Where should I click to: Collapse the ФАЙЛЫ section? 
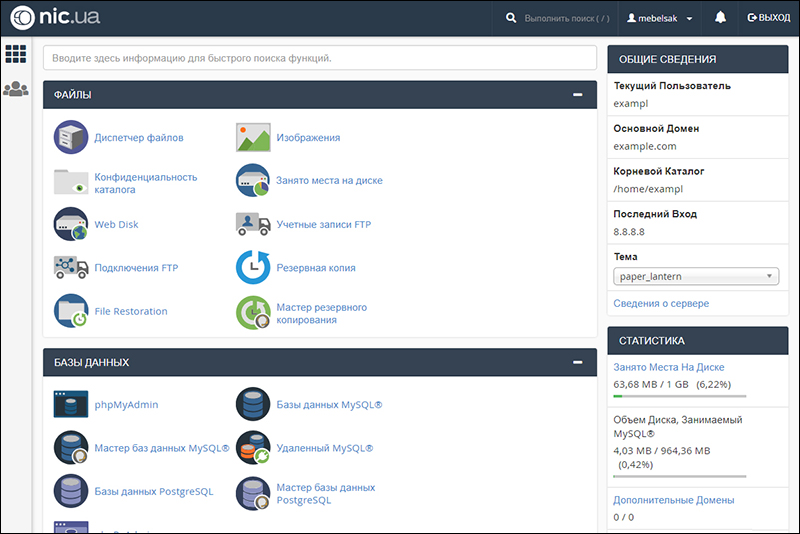[x=577, y=95]
